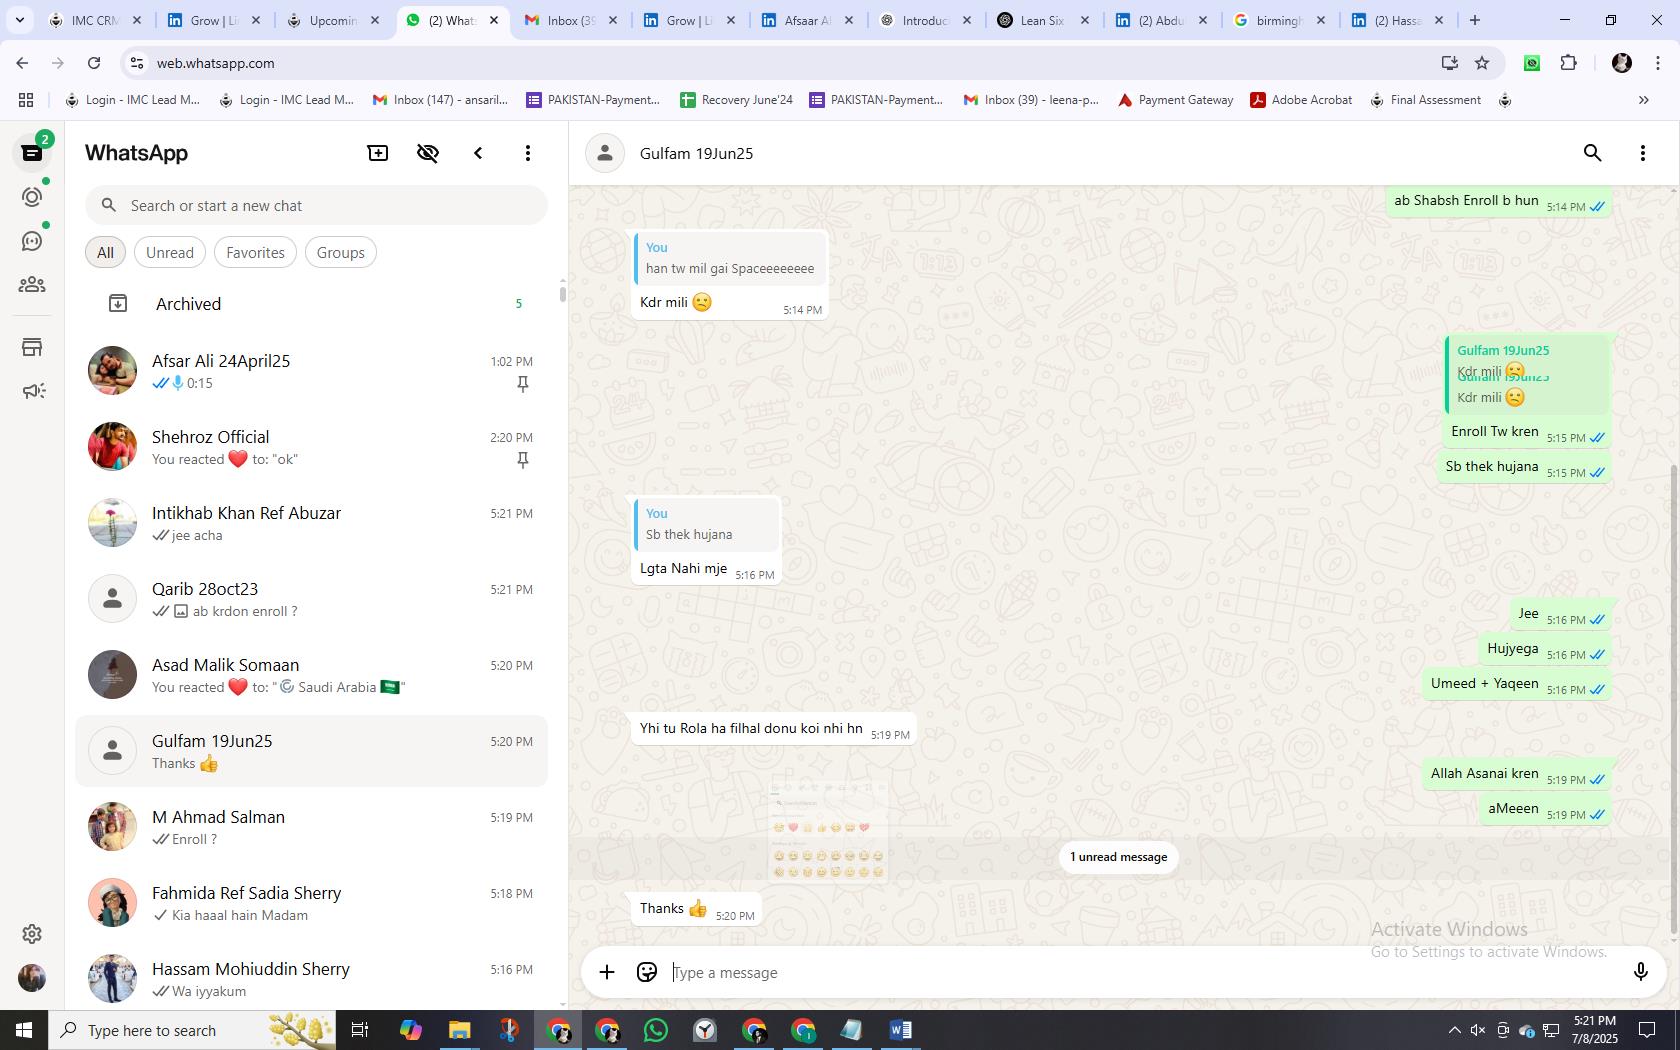The height and width of the screenshot is (1050, 1680).
Task: Click the '1 unread message' pill
Action: 1118,857
